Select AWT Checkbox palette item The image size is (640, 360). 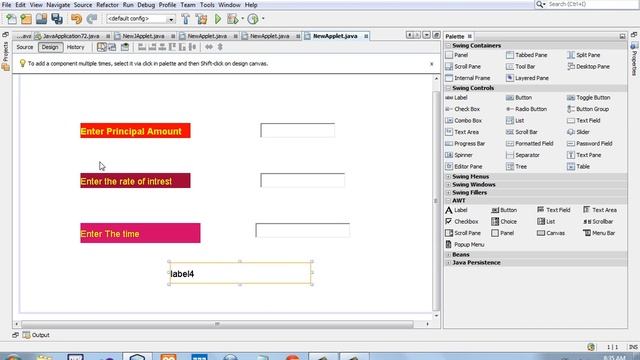462,221
